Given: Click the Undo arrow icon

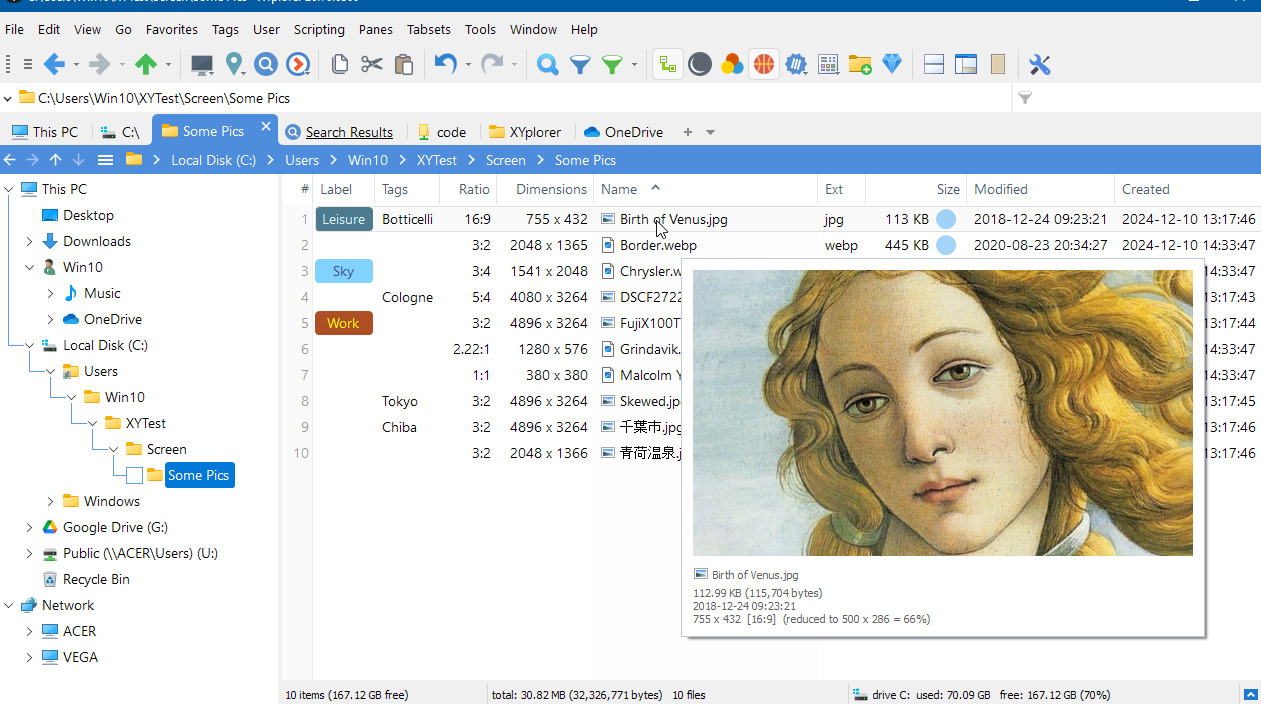Looking at the screenshot, I should pos(445,64).
